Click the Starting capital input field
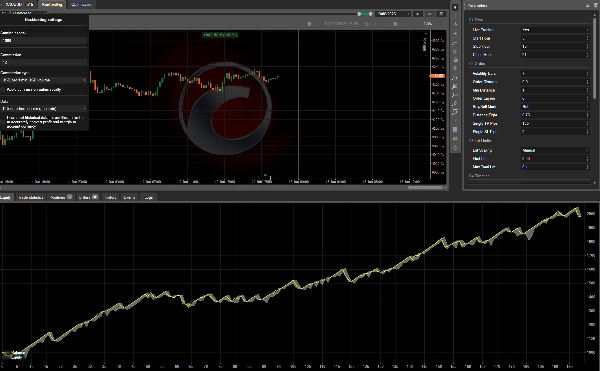The width and height of the screenshot is (600, 371). pos(44,40)
